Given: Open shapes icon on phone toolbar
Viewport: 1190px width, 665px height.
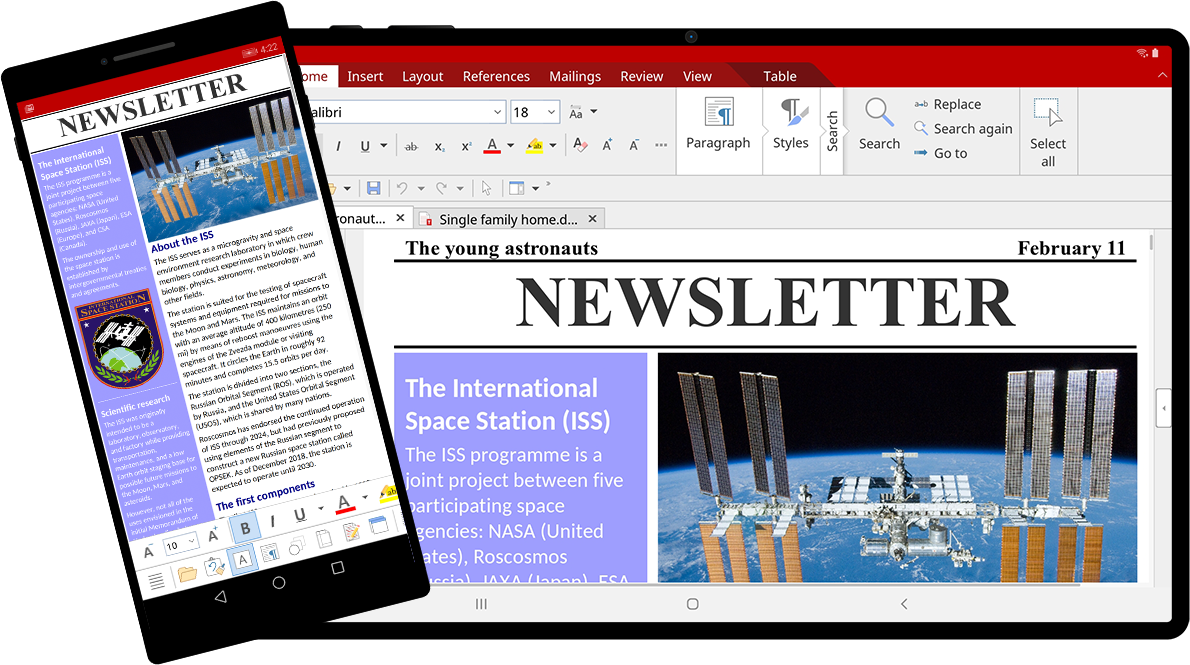Looking at the screenshot, I should coord(297,545).
